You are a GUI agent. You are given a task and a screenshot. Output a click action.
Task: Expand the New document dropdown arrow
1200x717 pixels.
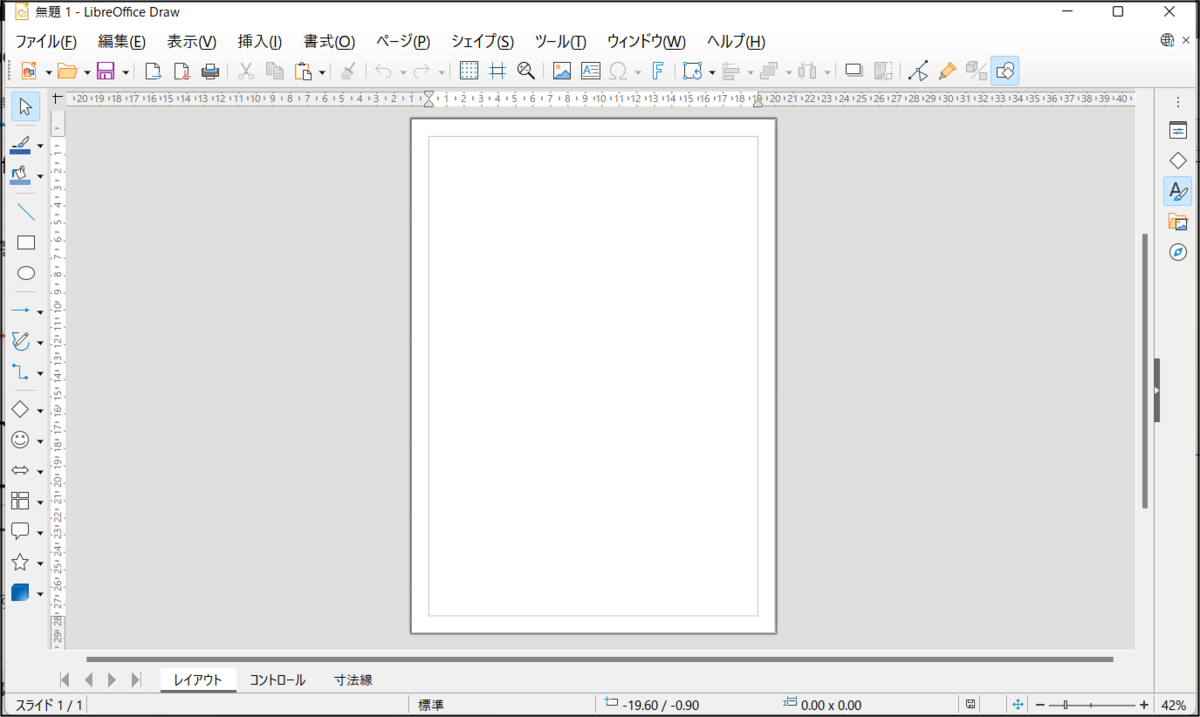(x=48, y=72)
